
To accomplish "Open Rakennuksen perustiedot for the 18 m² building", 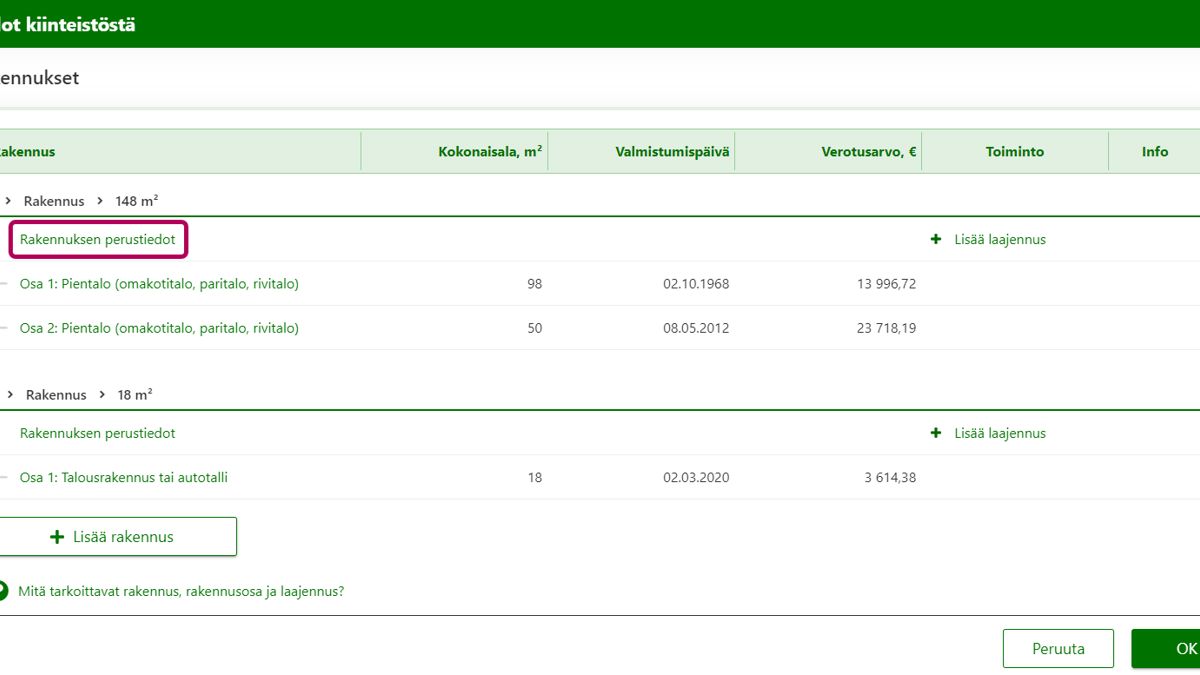I will [98, 434].
